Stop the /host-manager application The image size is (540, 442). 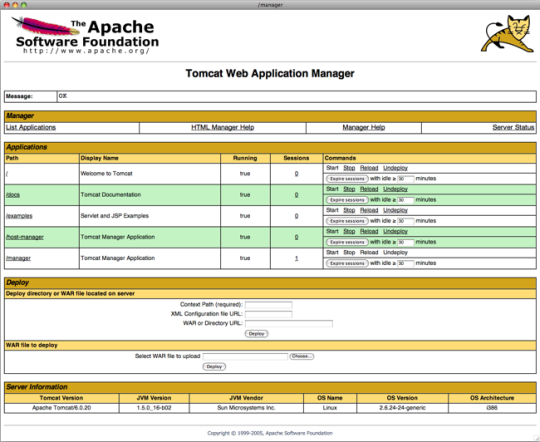tap(349, 231)
